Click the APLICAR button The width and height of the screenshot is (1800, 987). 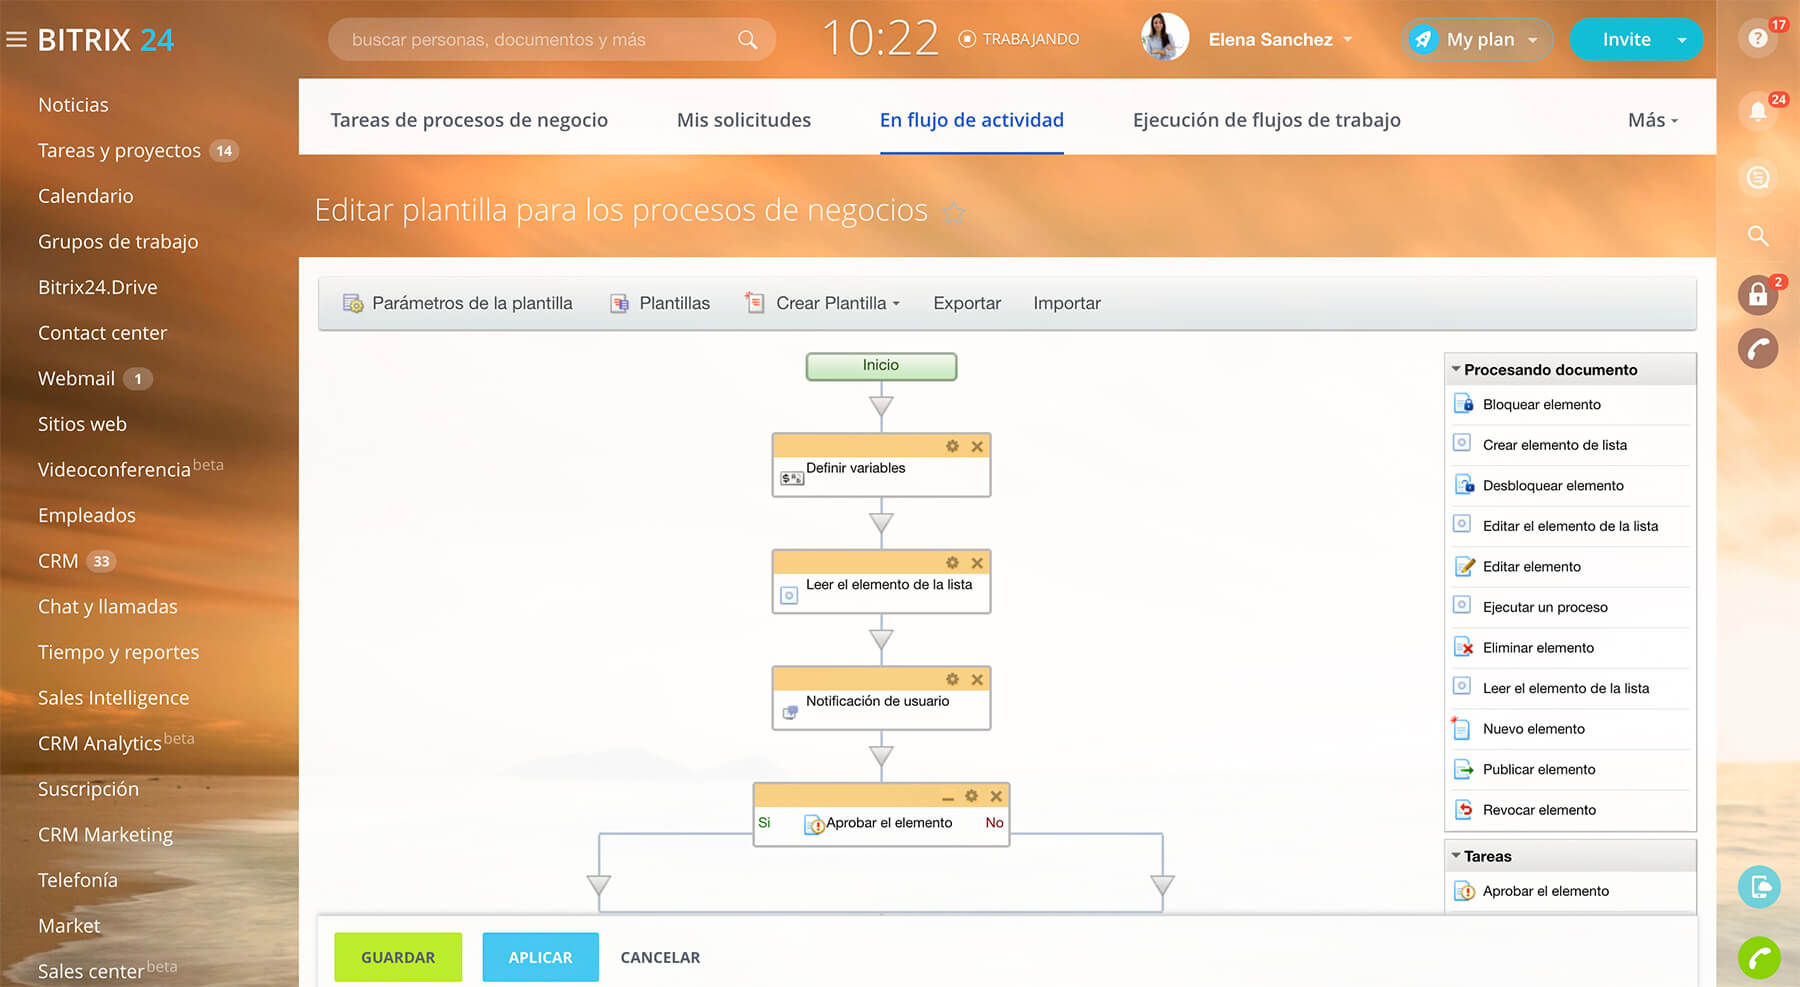pyautogui.click(x=540, y=957)
